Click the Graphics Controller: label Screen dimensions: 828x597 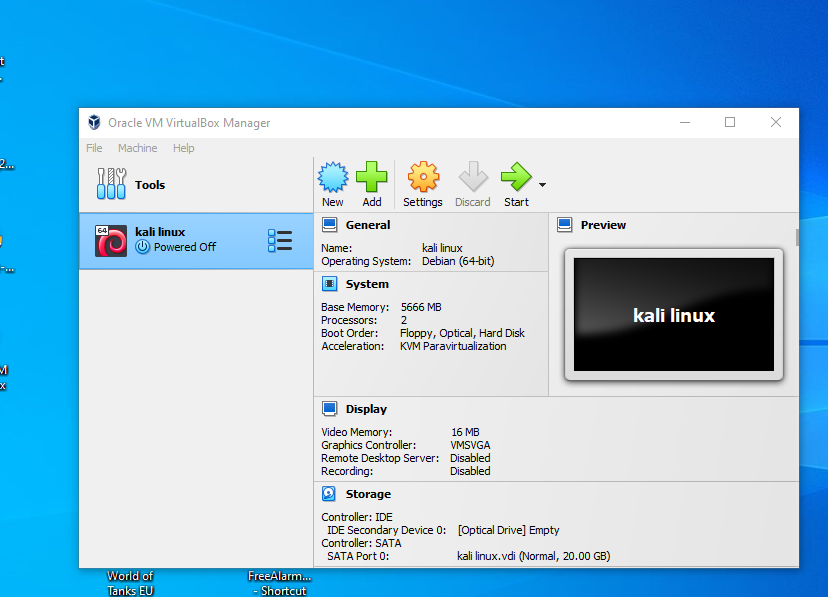[369, 446]
